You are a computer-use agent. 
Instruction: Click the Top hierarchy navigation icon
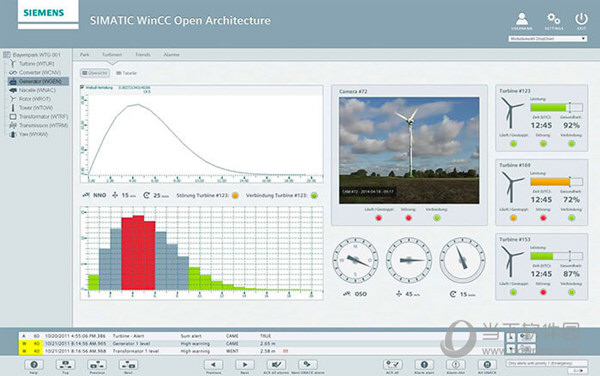(x=65, y=365)
